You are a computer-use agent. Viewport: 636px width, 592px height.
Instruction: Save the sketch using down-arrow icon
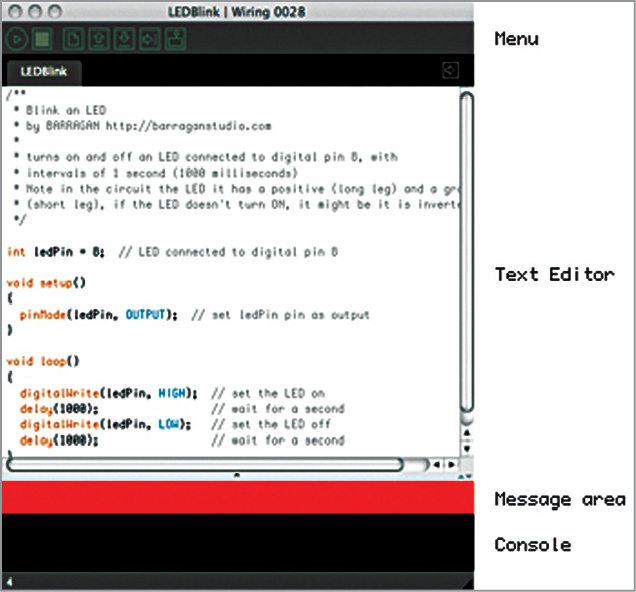124,40
